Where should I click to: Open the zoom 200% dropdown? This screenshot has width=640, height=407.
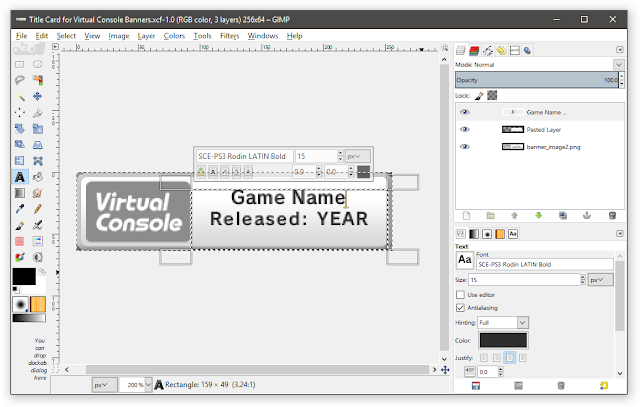(x=149, y=385)
